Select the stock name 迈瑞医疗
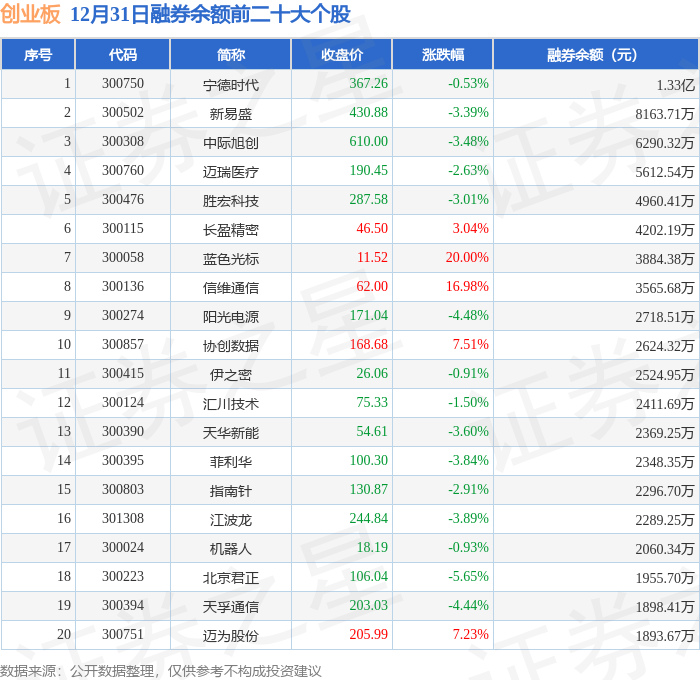The height and width of the screenshot is (680, 700). [231, 172]
